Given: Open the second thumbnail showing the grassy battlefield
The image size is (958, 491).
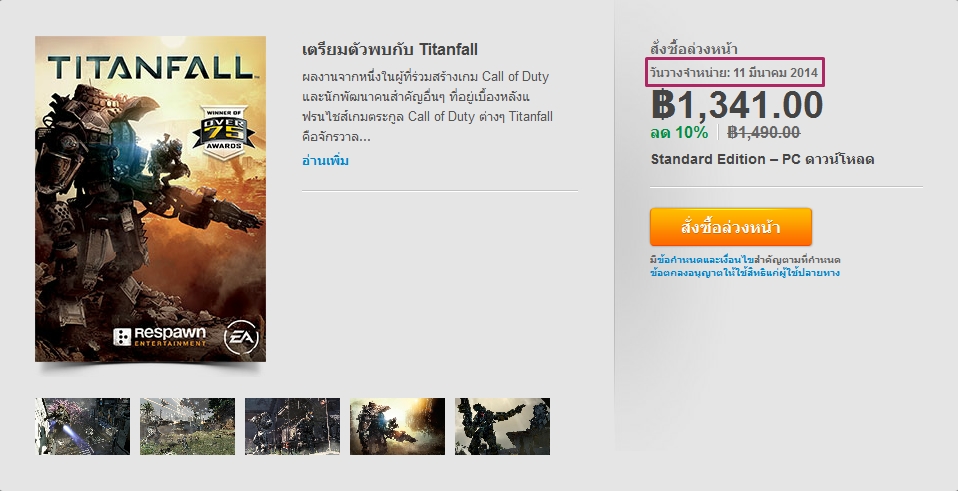Looking at the screenshot, I should coord(188,426).
